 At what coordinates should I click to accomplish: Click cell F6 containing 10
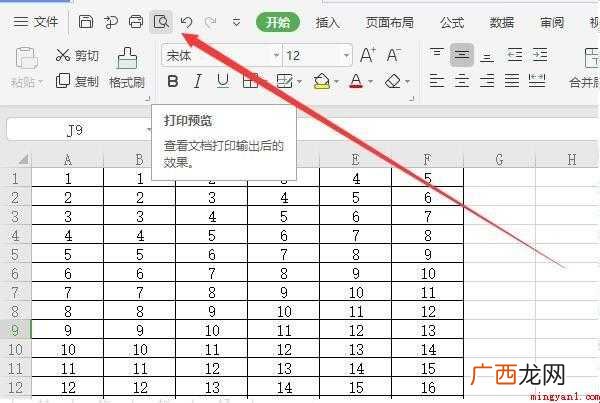point(428,273)
